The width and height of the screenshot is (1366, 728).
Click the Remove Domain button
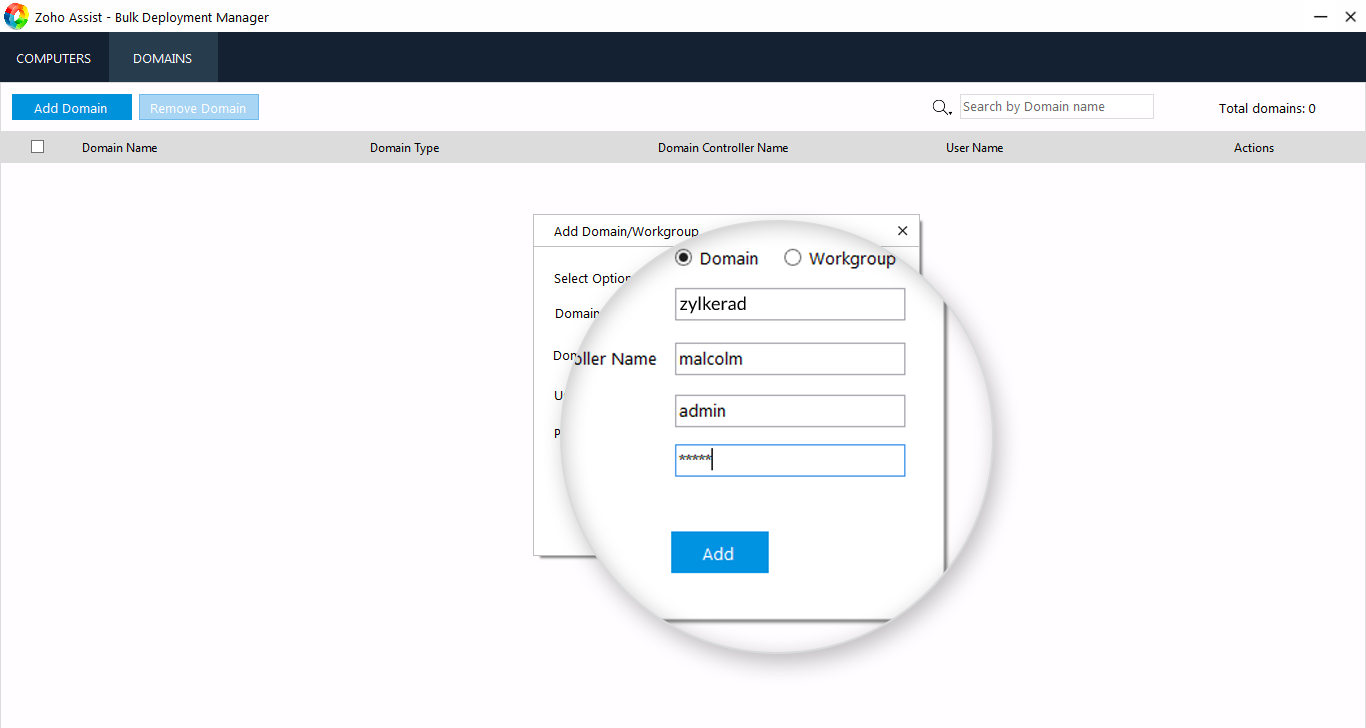[198, 108]
